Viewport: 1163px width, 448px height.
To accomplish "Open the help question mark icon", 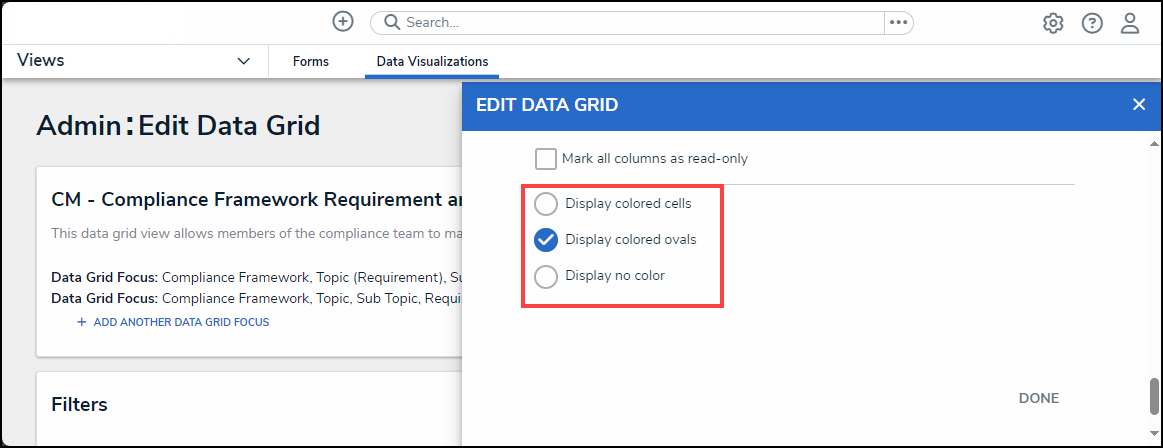I will [x=1092, y=23].
